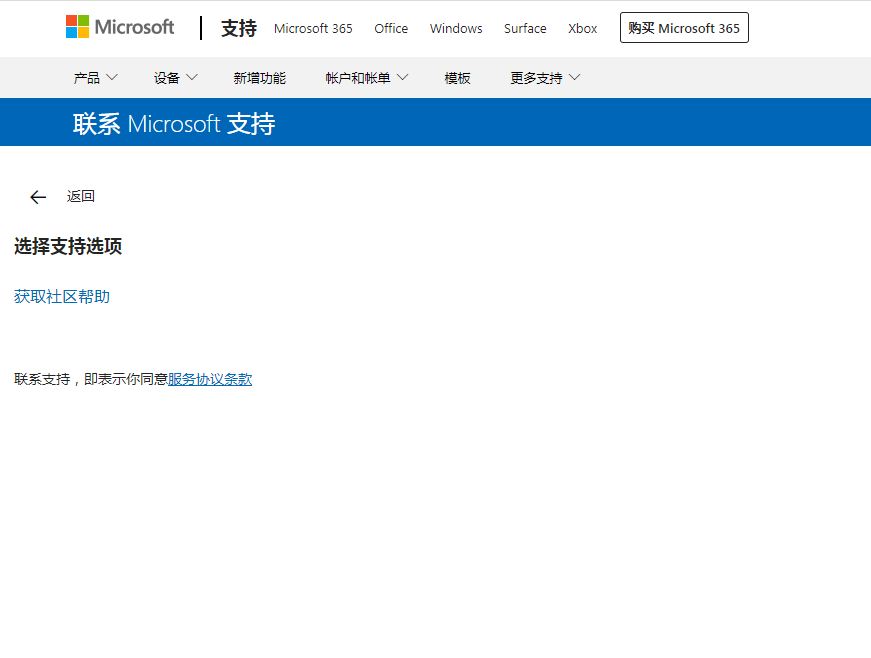Go to the Office link
Screen dimensions: 871x658
tap(391, 28)
